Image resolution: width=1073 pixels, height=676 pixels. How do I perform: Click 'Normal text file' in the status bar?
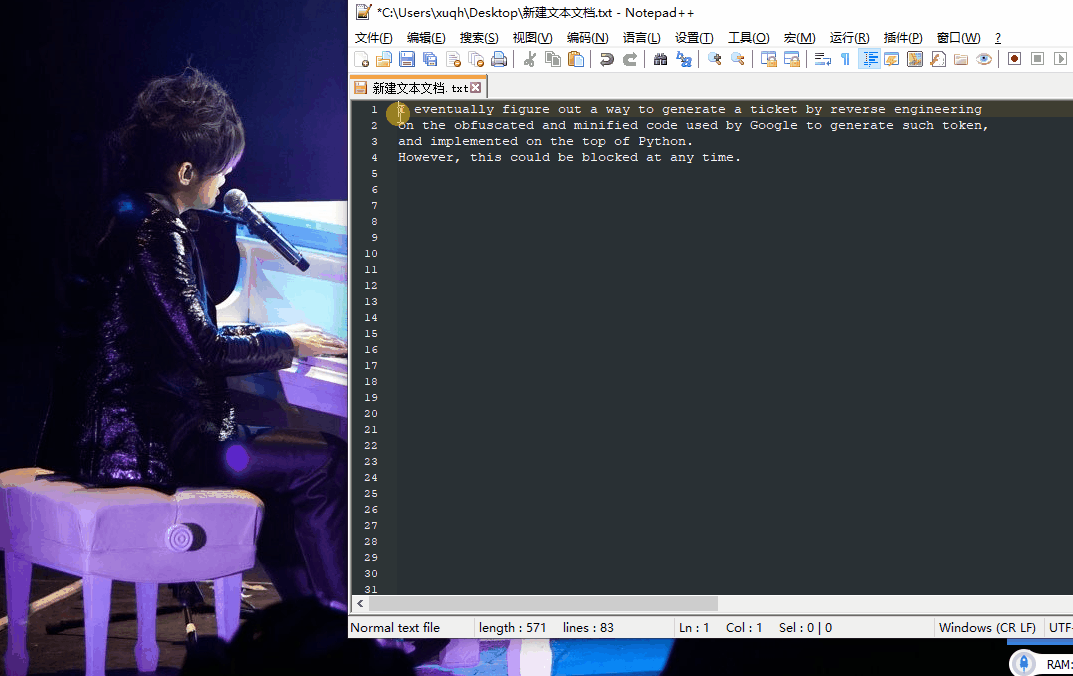[395, 627]
